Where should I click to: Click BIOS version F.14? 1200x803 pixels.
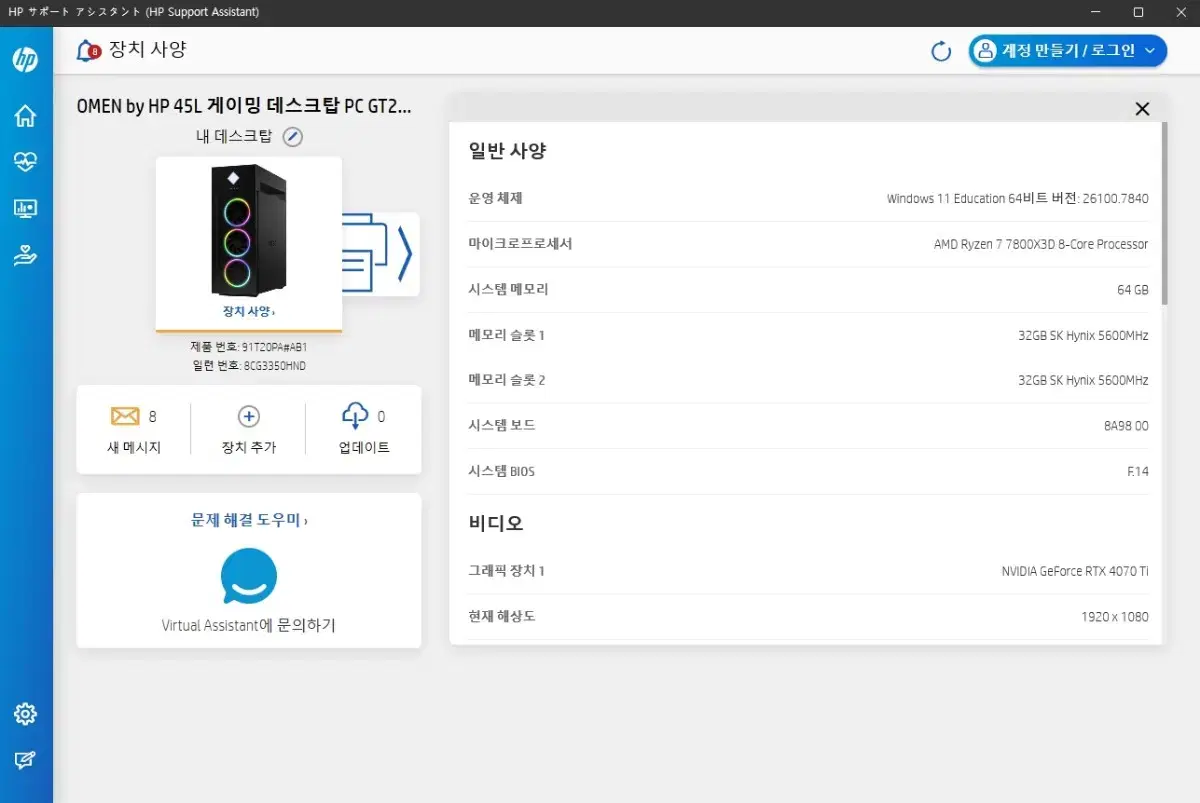[1138, 471]
